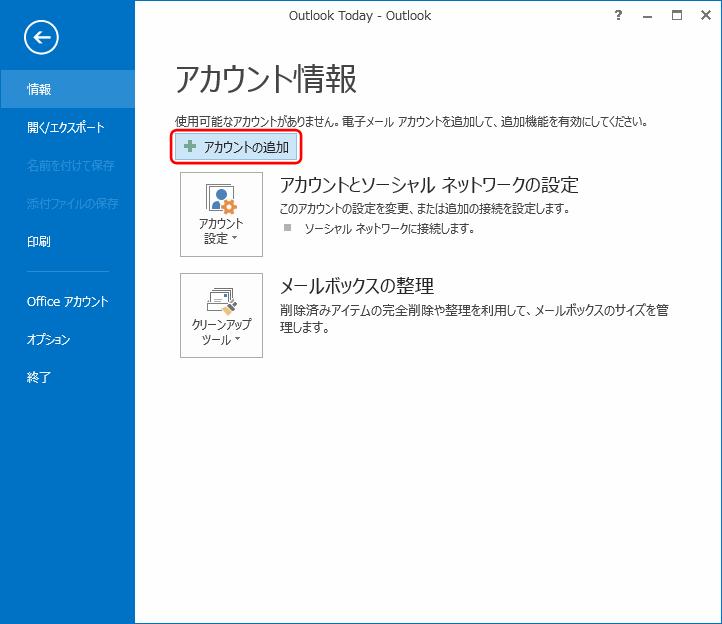This screenshot has height=624, width=722.
Task: Click the アカウント情報 page title
Action: (266, 79)
